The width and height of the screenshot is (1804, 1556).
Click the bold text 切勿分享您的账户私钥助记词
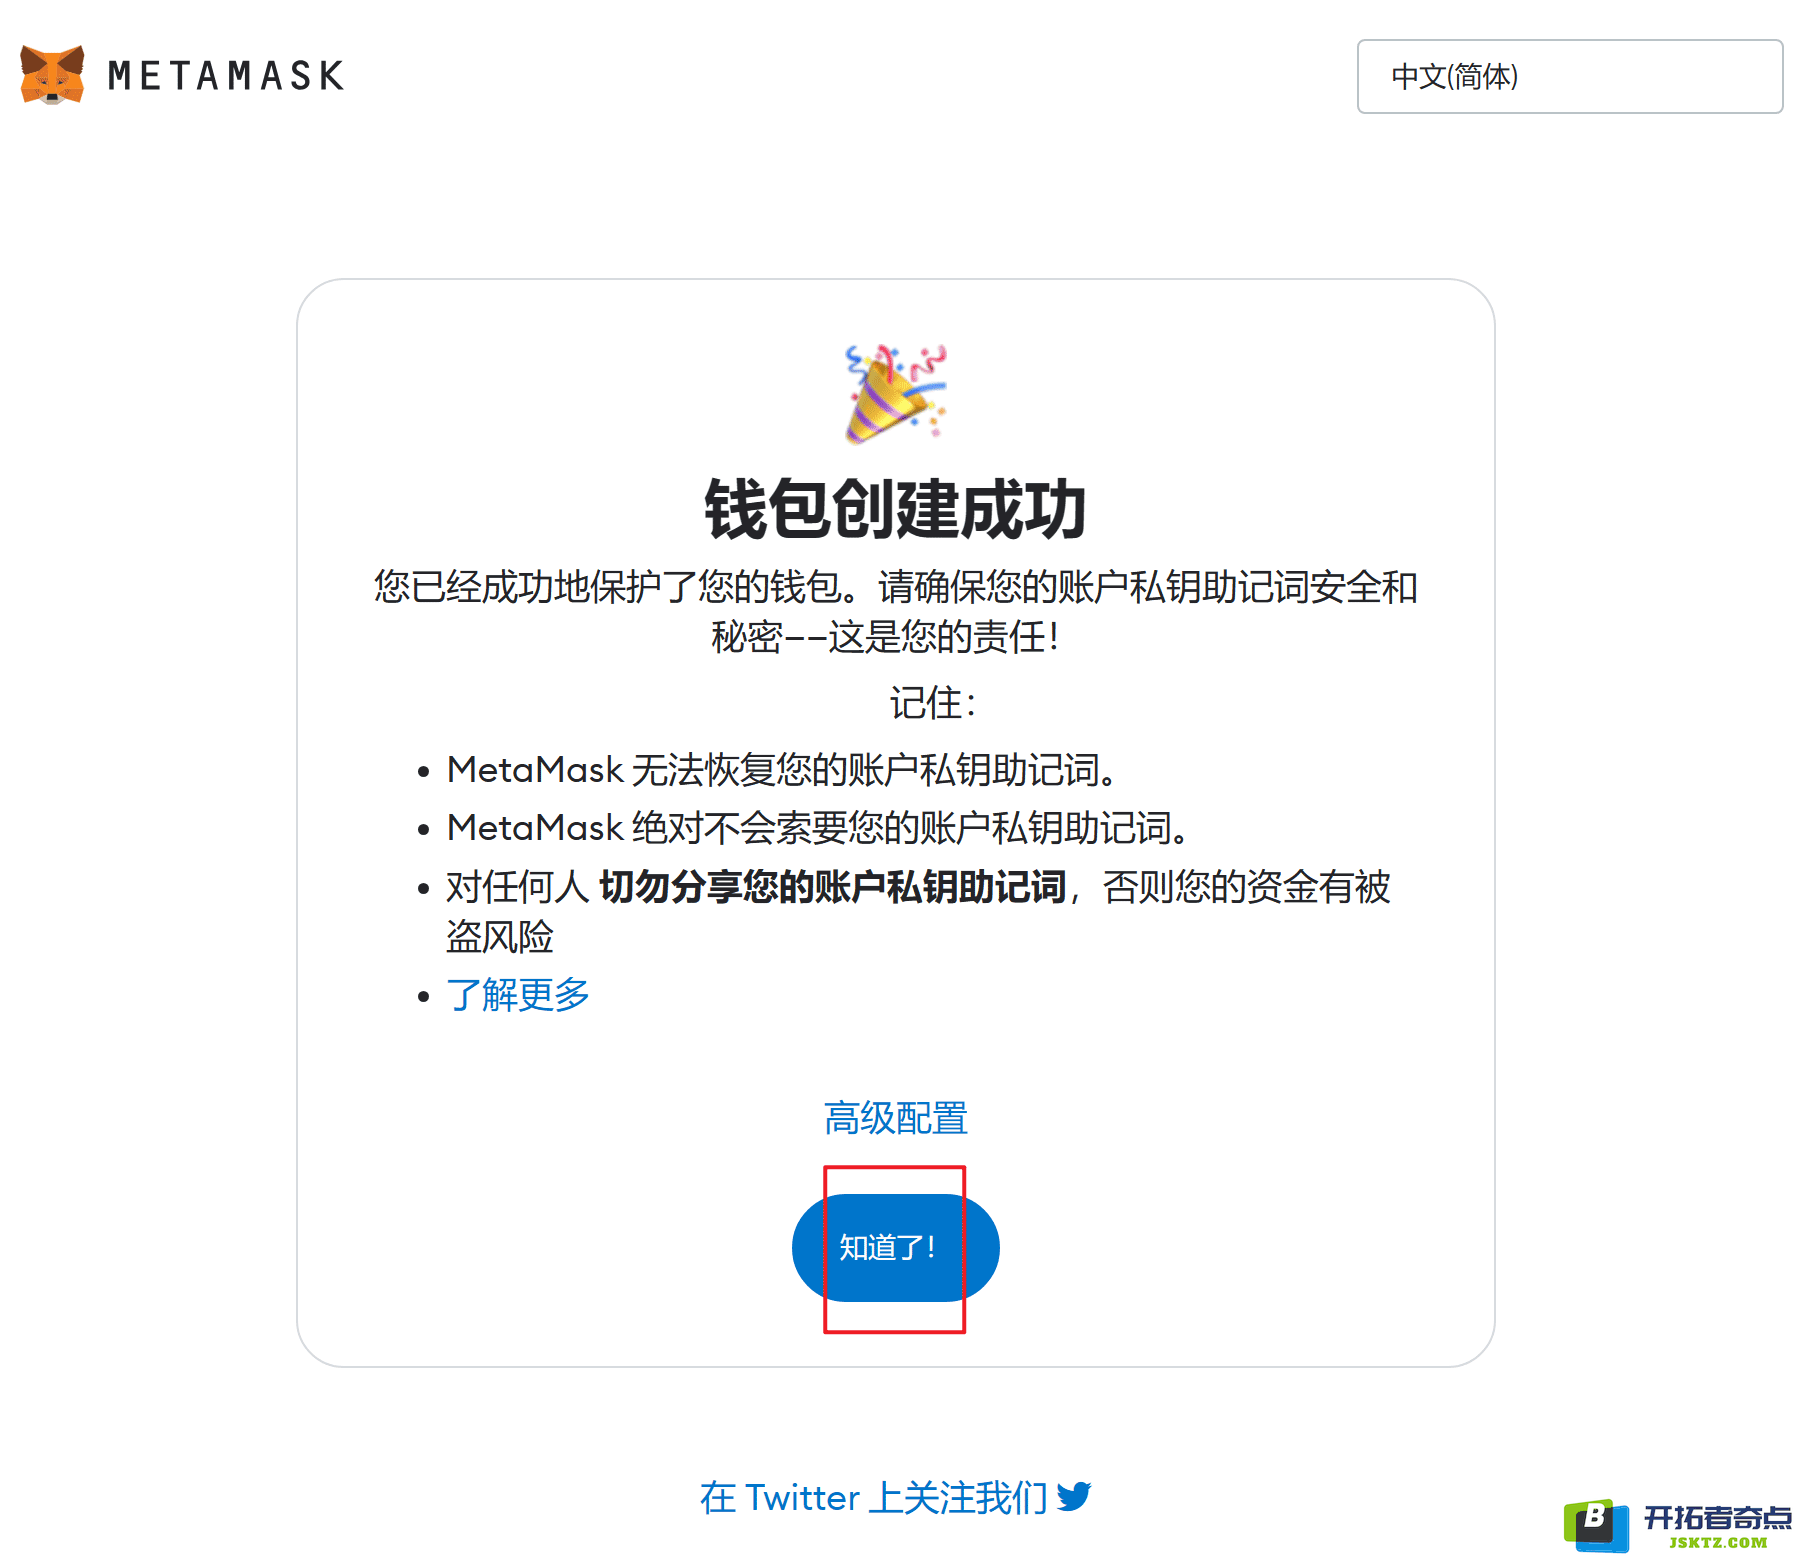833,887
